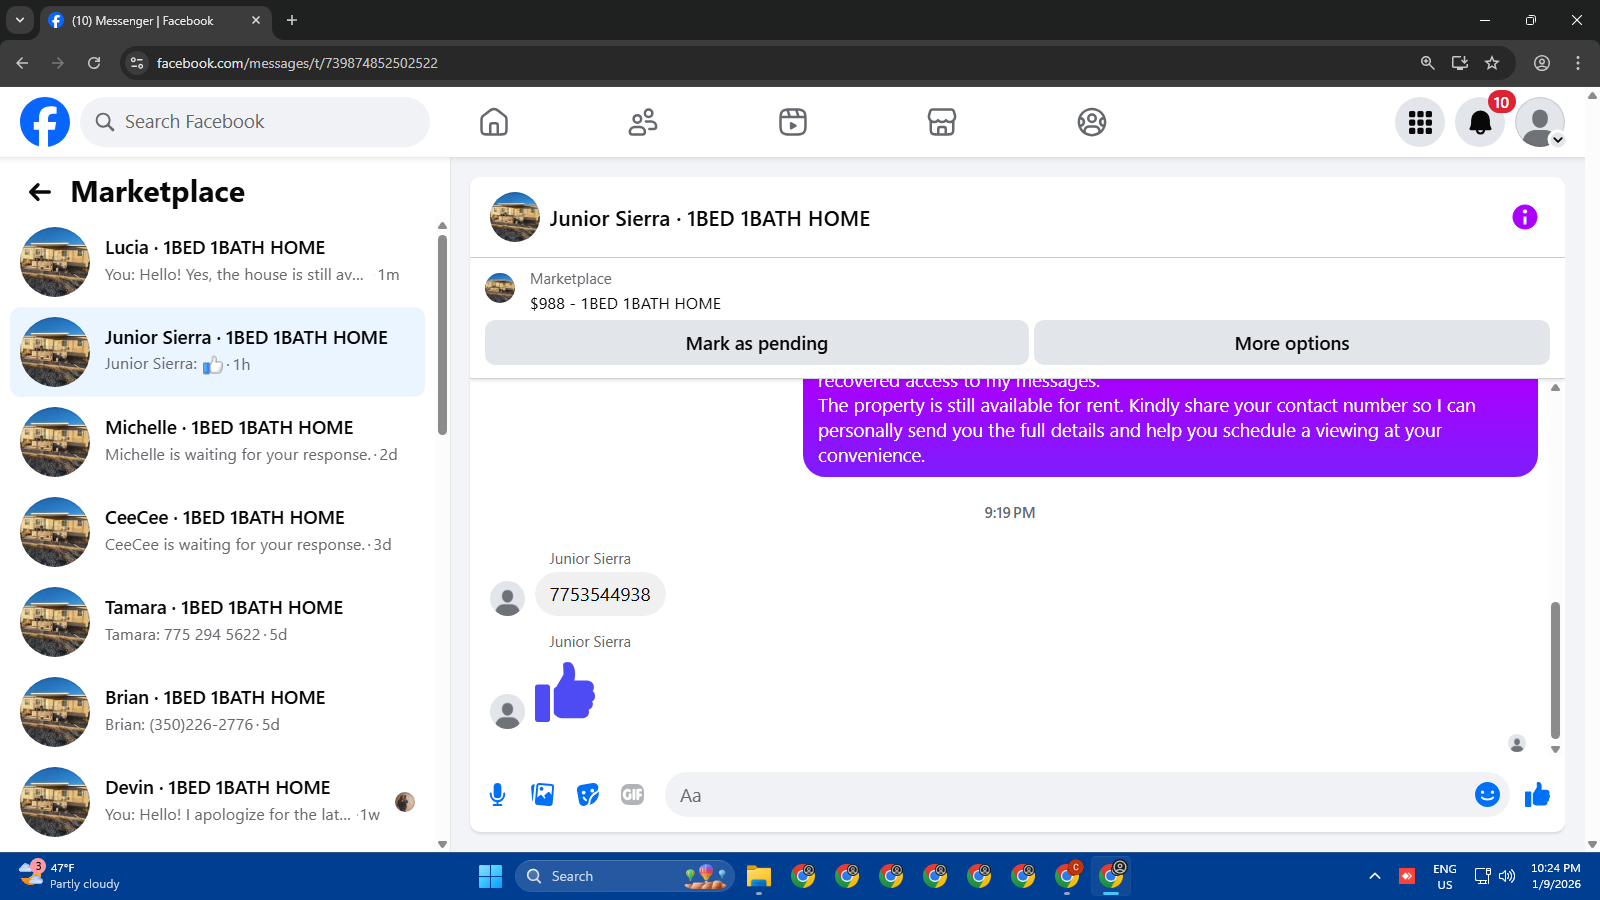Open the weather widget
The width and height of the screenshot is (1600, 900).
tap(70, 876)
